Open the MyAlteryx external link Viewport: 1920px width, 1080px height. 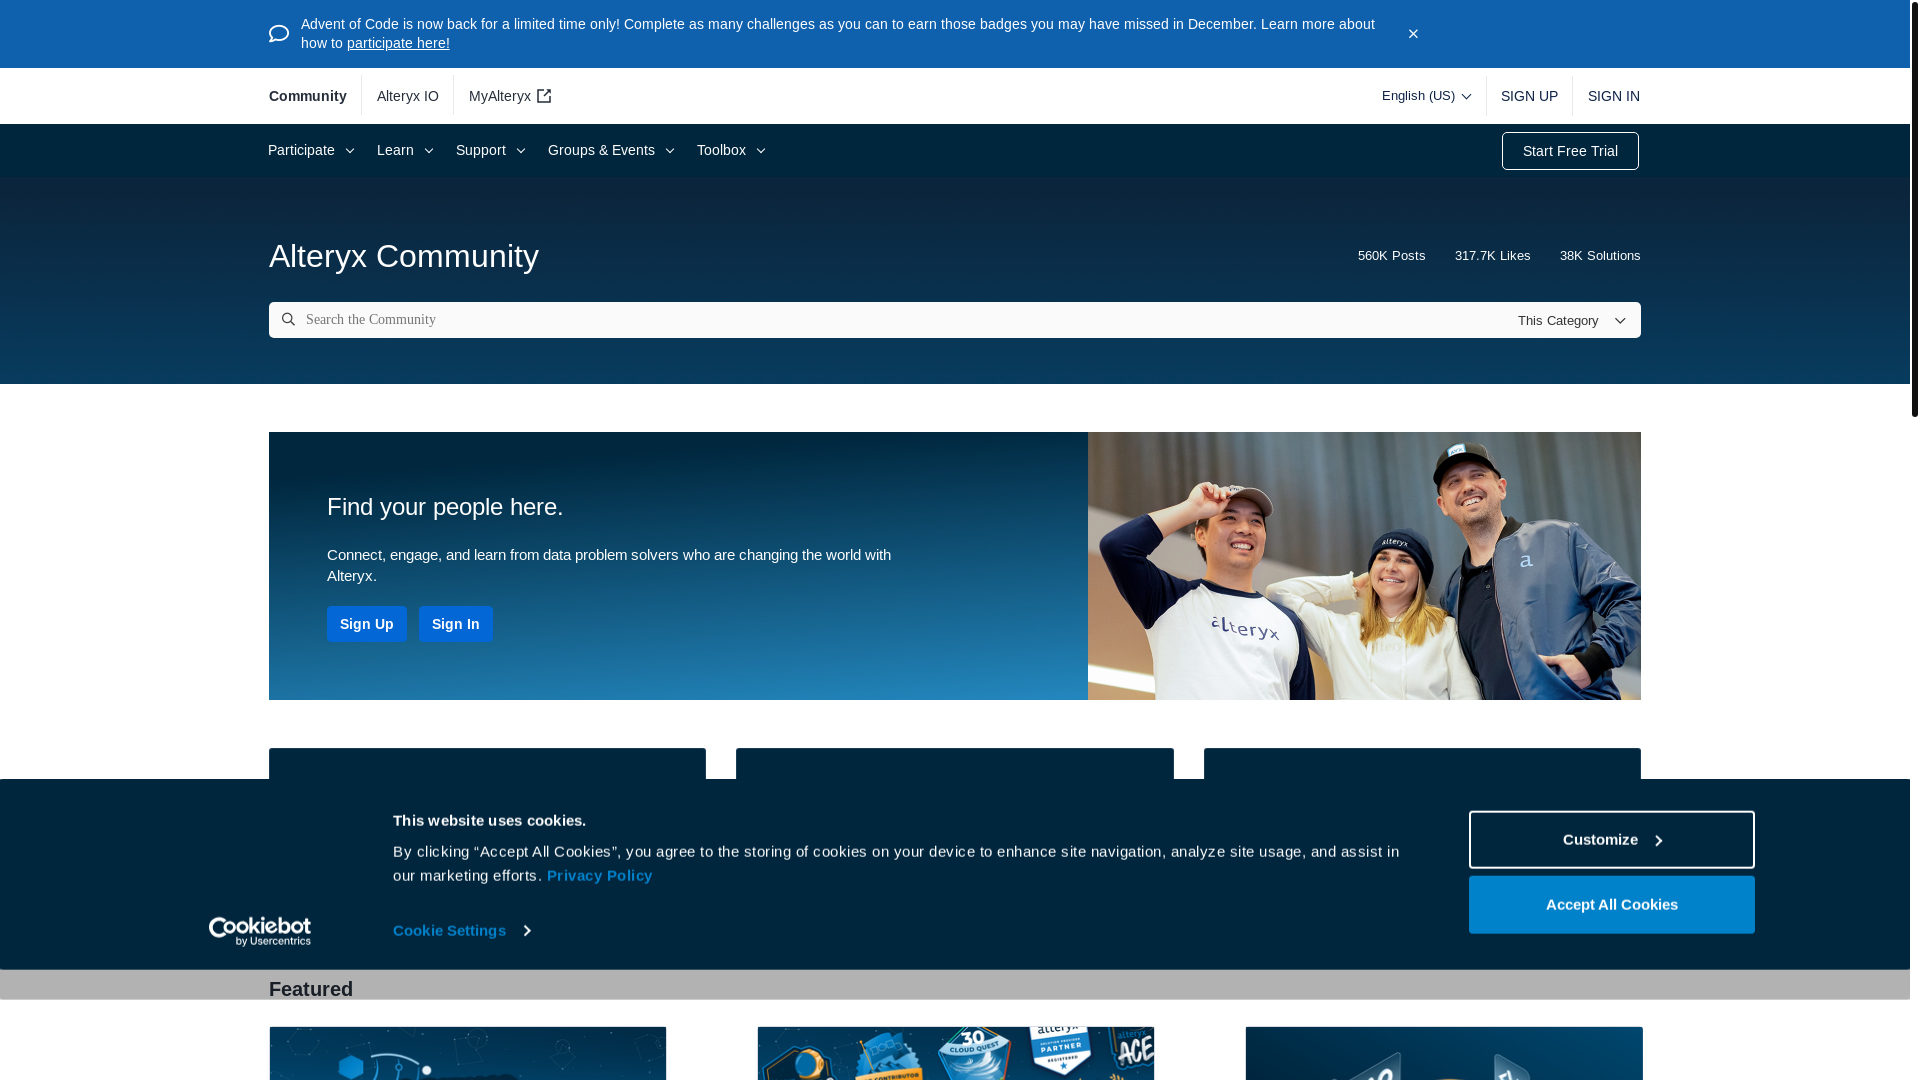click(x=510, y=96)
